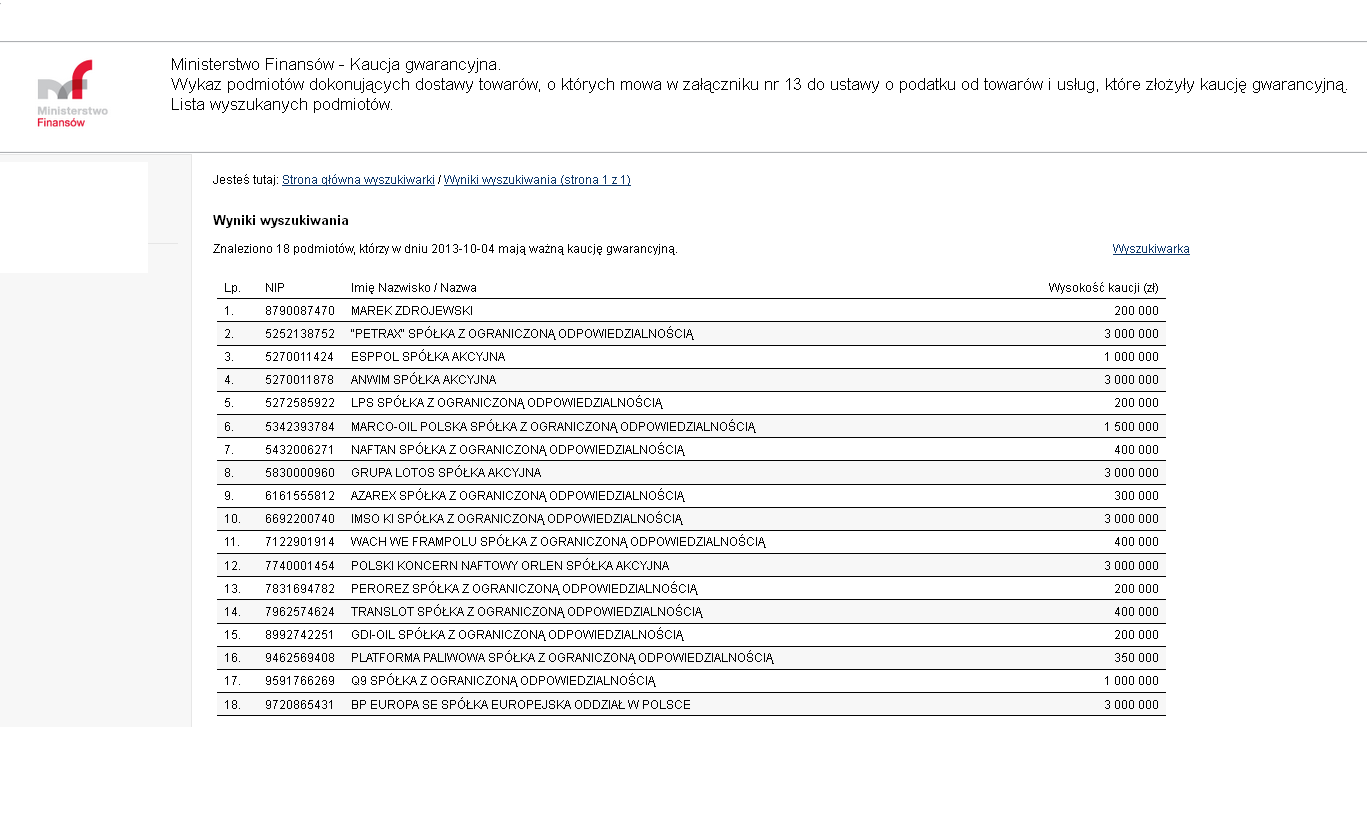Select the BP EUROPA SE company name
Screen dimensions: 1367x831
[x=521, y=705]
